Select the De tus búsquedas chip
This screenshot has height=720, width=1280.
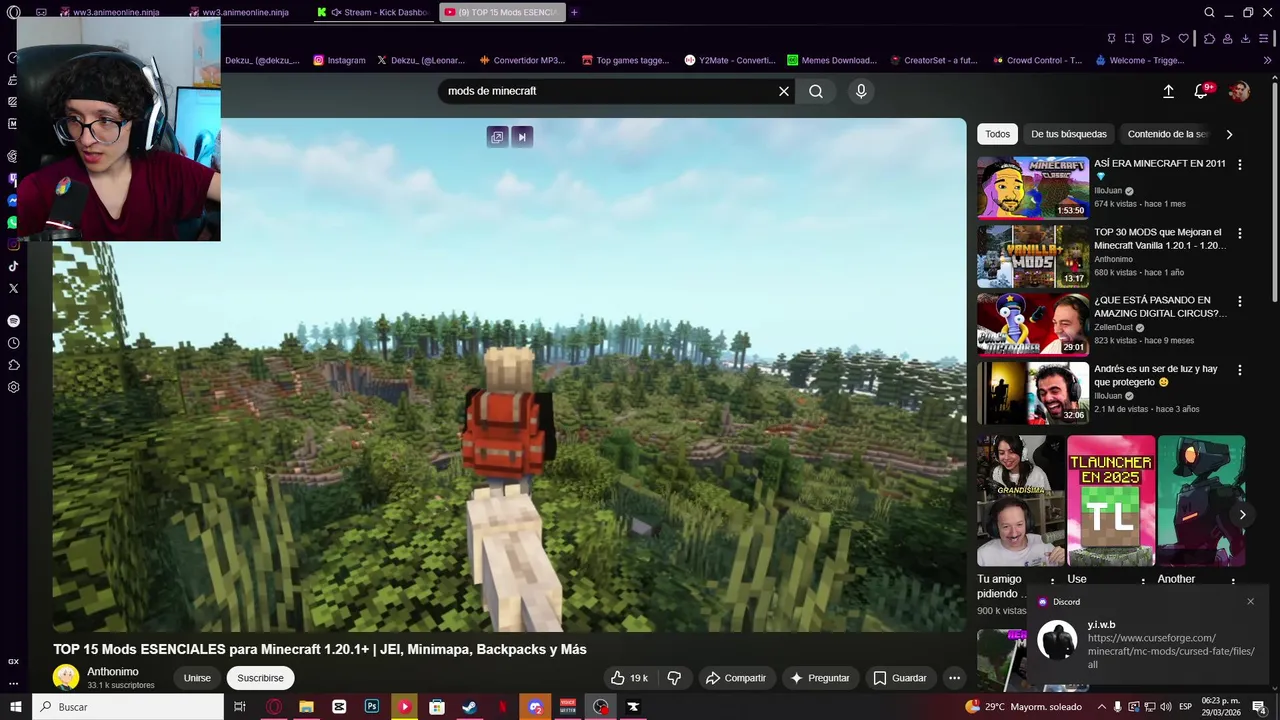pyautogui.click(x=1069, y=134)
